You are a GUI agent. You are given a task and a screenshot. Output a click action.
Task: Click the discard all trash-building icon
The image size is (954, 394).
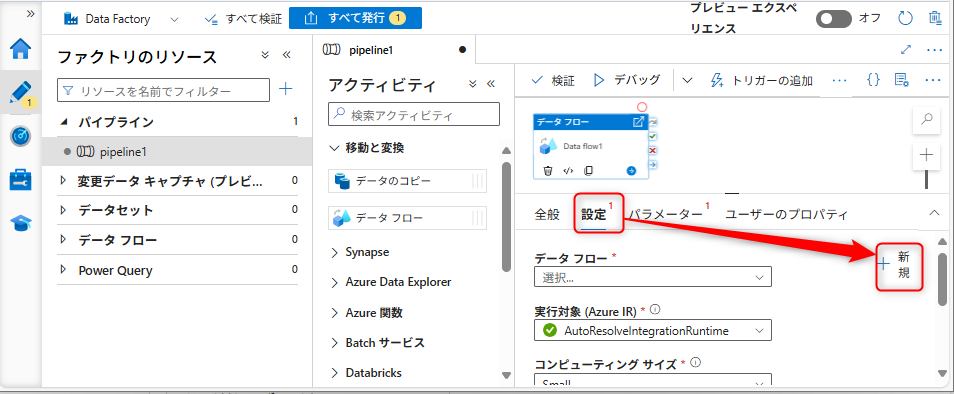[x=935, y=18]
